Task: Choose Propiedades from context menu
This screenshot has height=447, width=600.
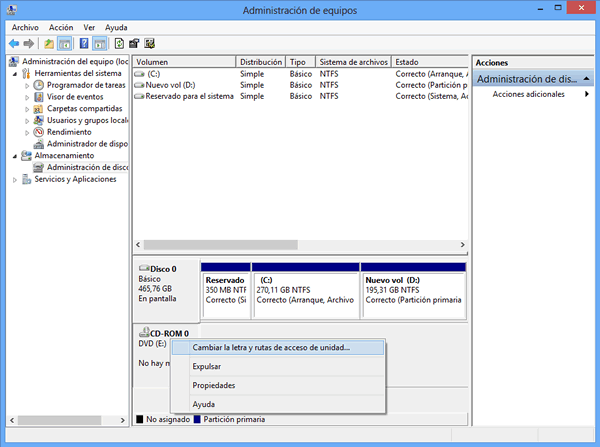Action: 277,385
